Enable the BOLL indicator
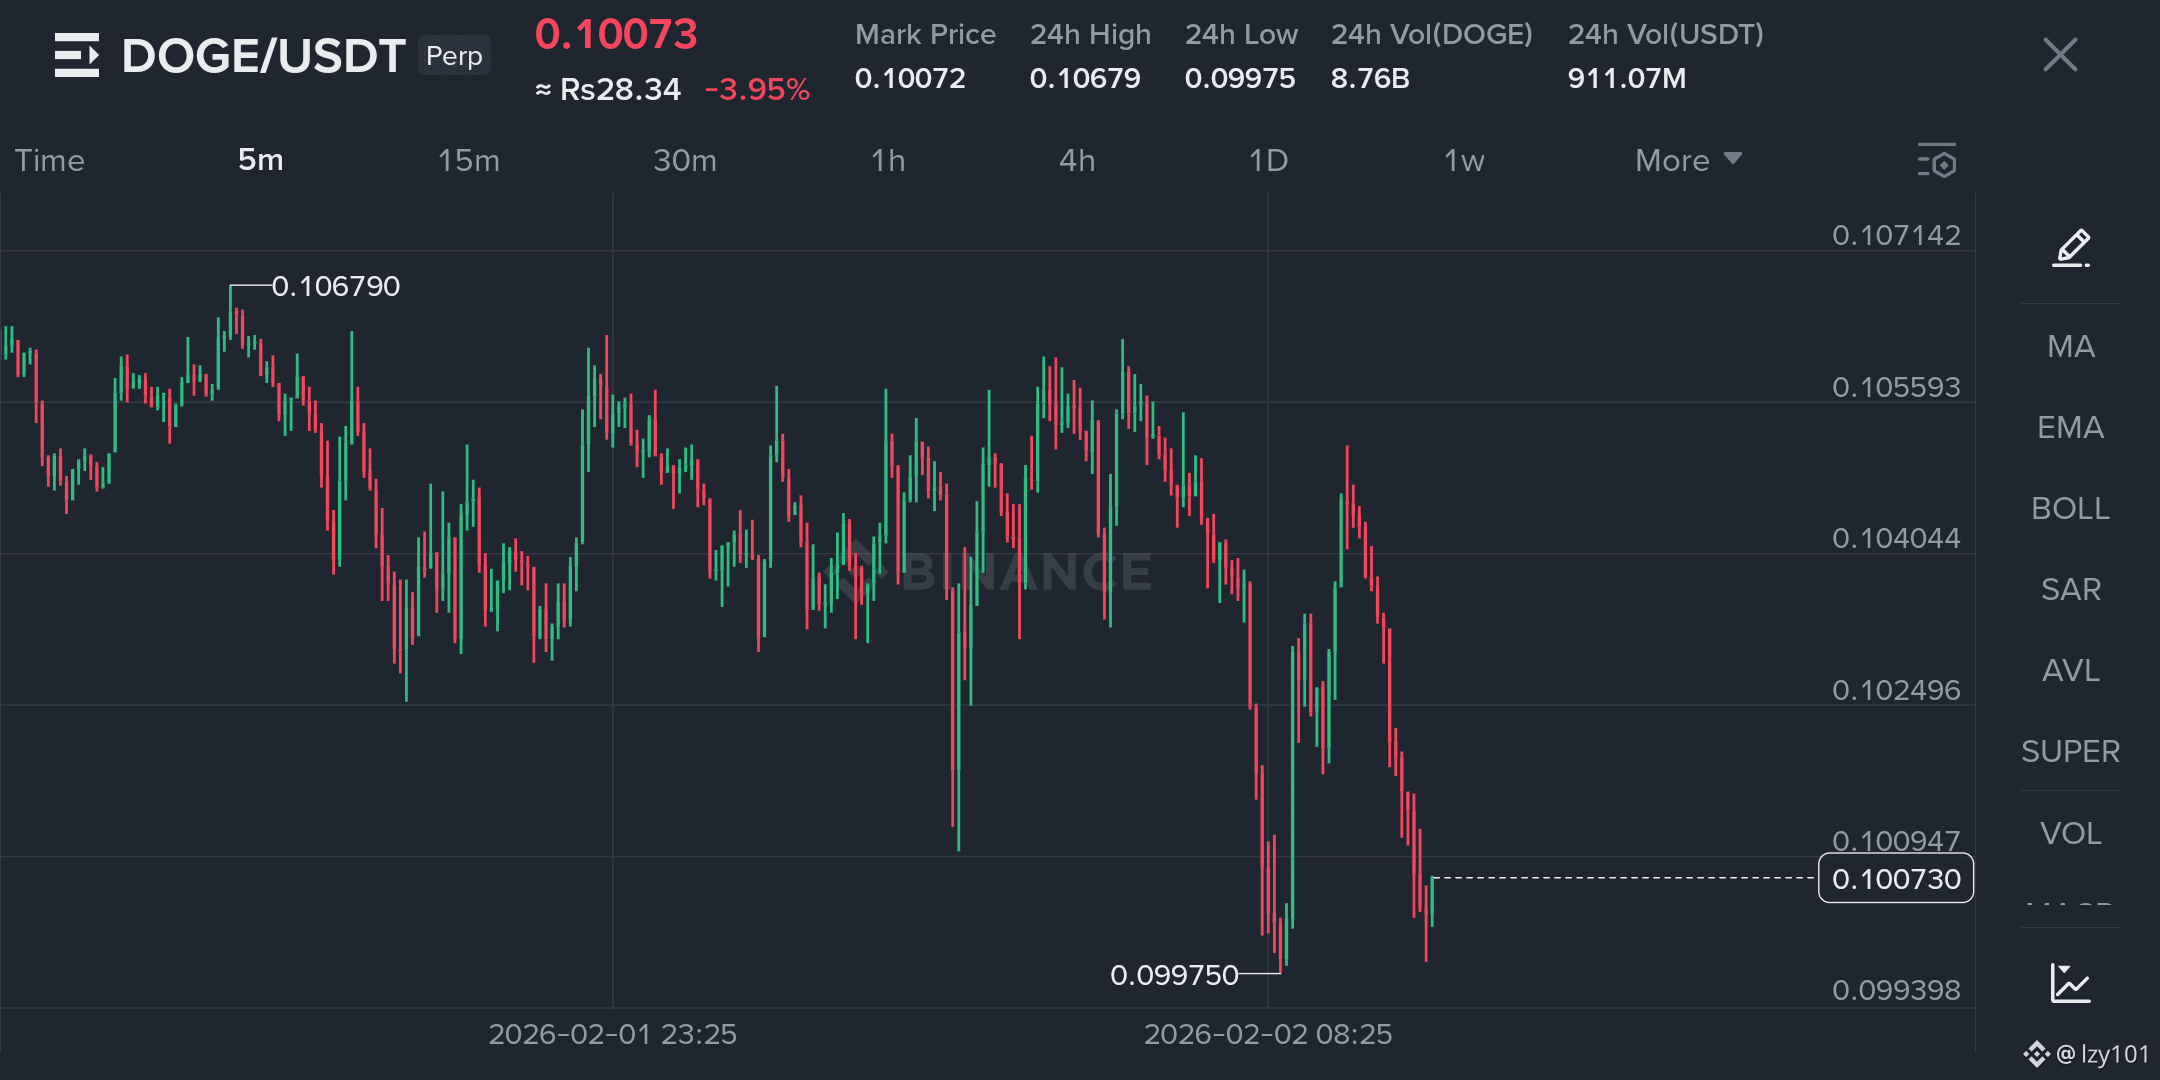This screenshot has width=2160, height=1080. [2071, 508]
